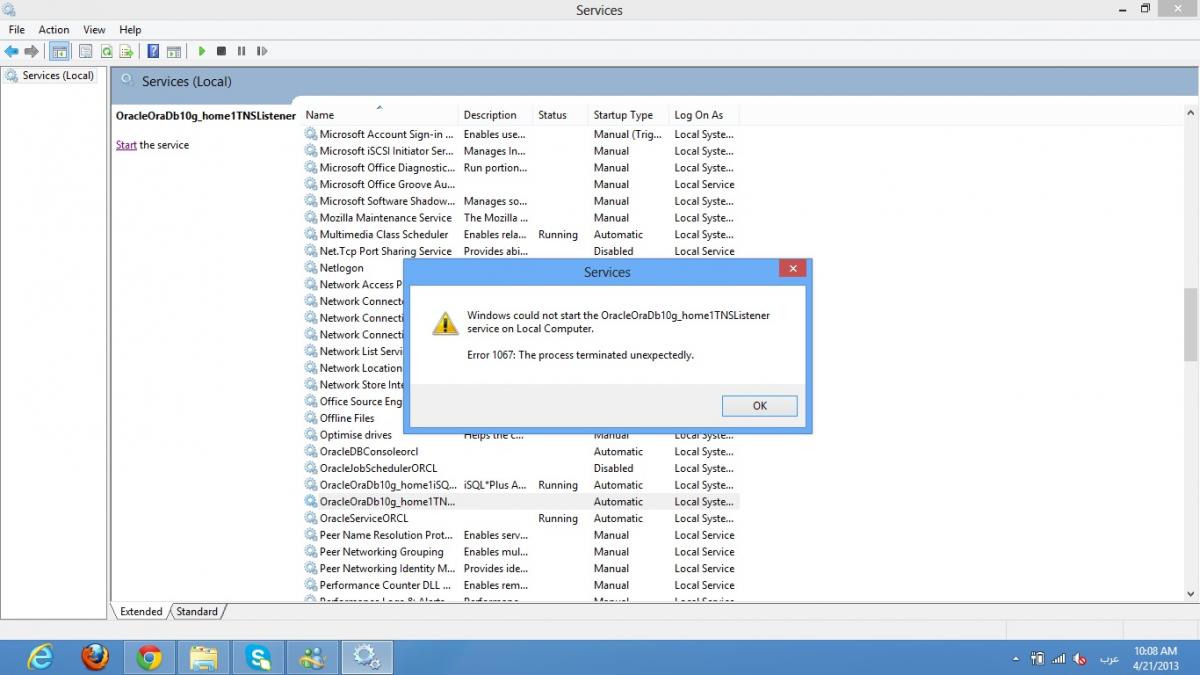This screenshot has width=1200, height=675.
Task: Click the Start the service link
Action: pyautogui.click(x=126, y=145)
